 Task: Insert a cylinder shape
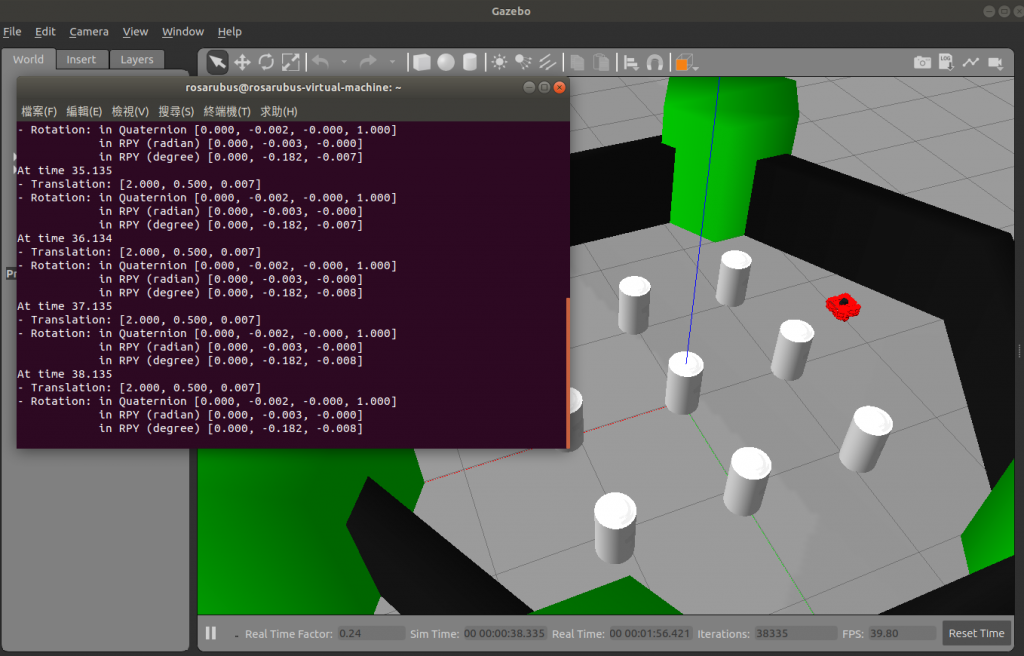pos(470,63)
